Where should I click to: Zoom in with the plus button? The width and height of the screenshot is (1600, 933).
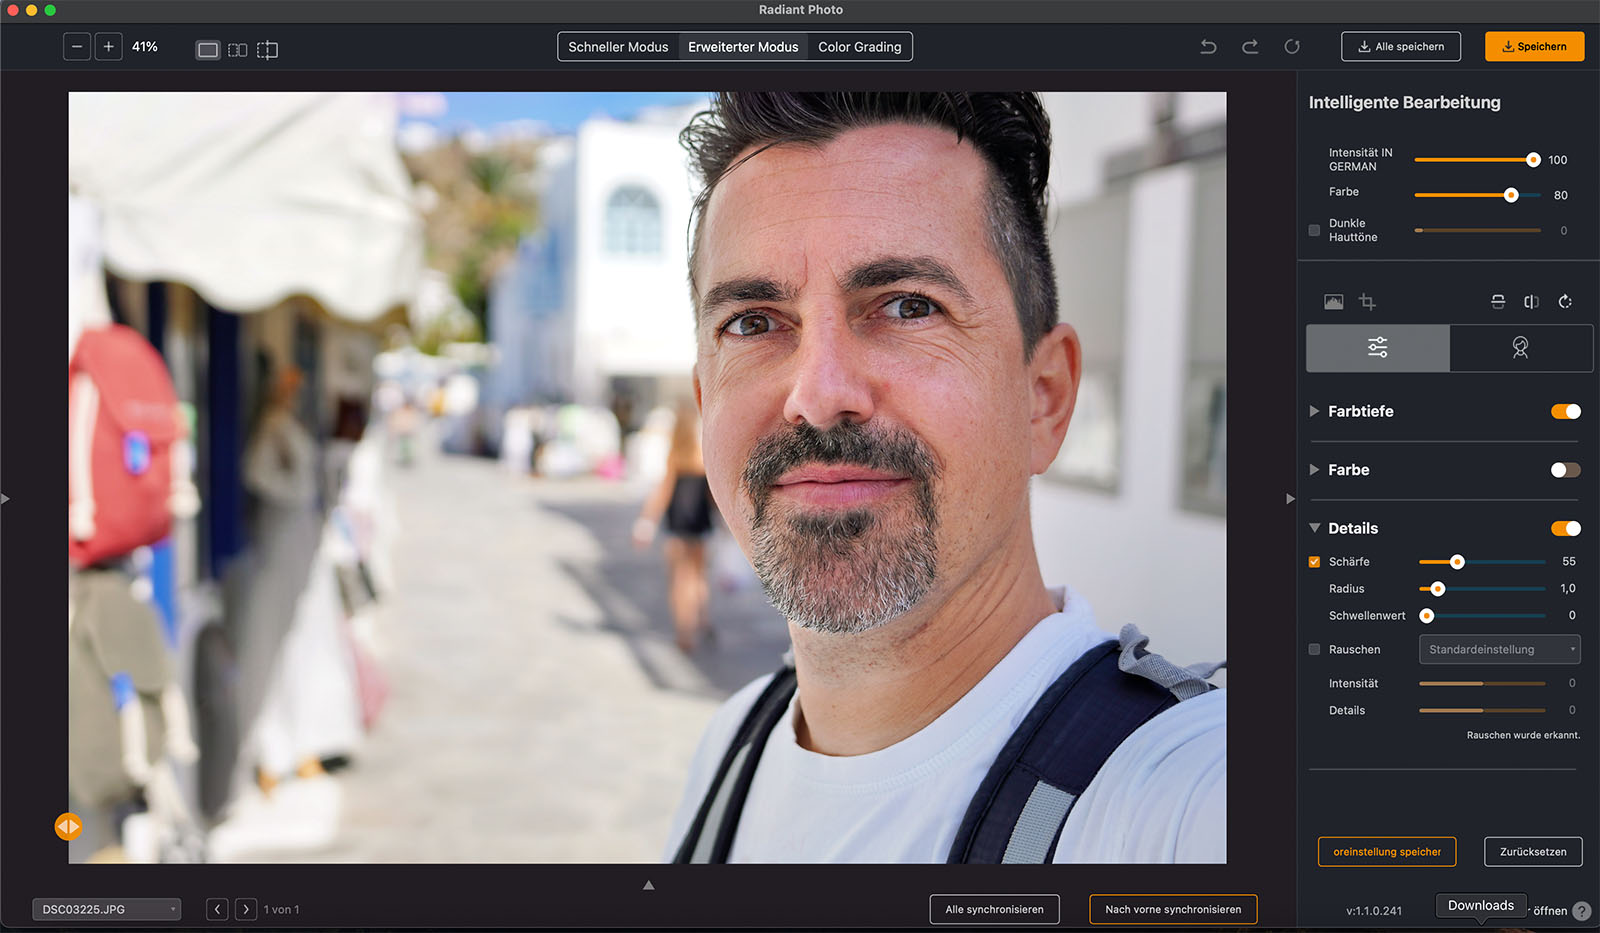coord(108,47)
